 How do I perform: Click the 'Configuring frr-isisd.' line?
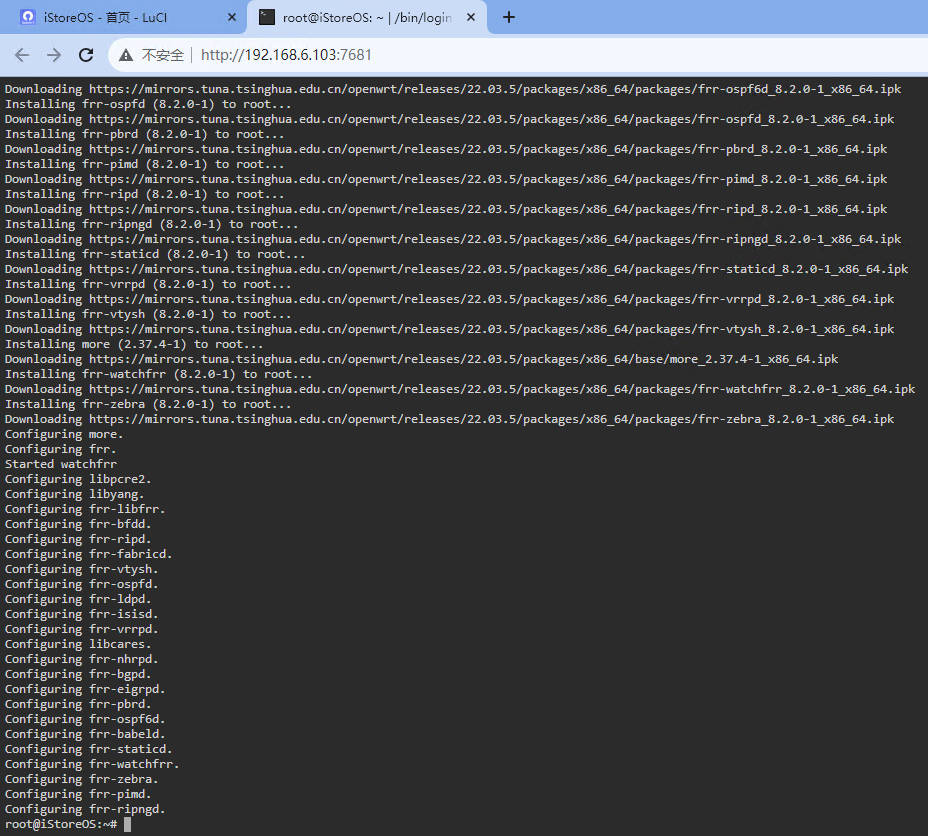[82, 614]
